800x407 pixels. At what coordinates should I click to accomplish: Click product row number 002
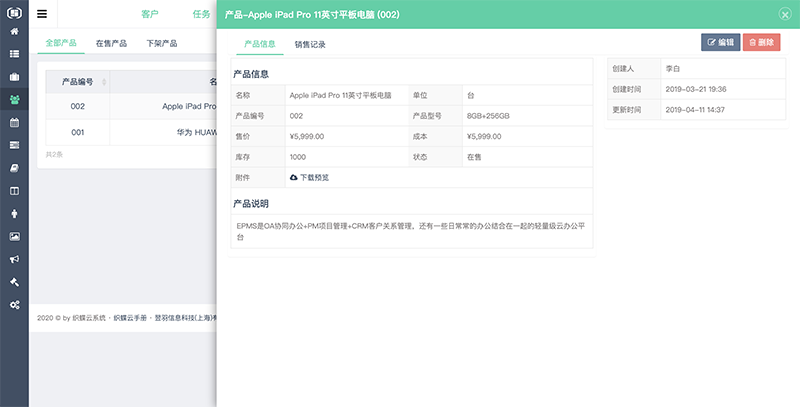click(x=78, y=106)
